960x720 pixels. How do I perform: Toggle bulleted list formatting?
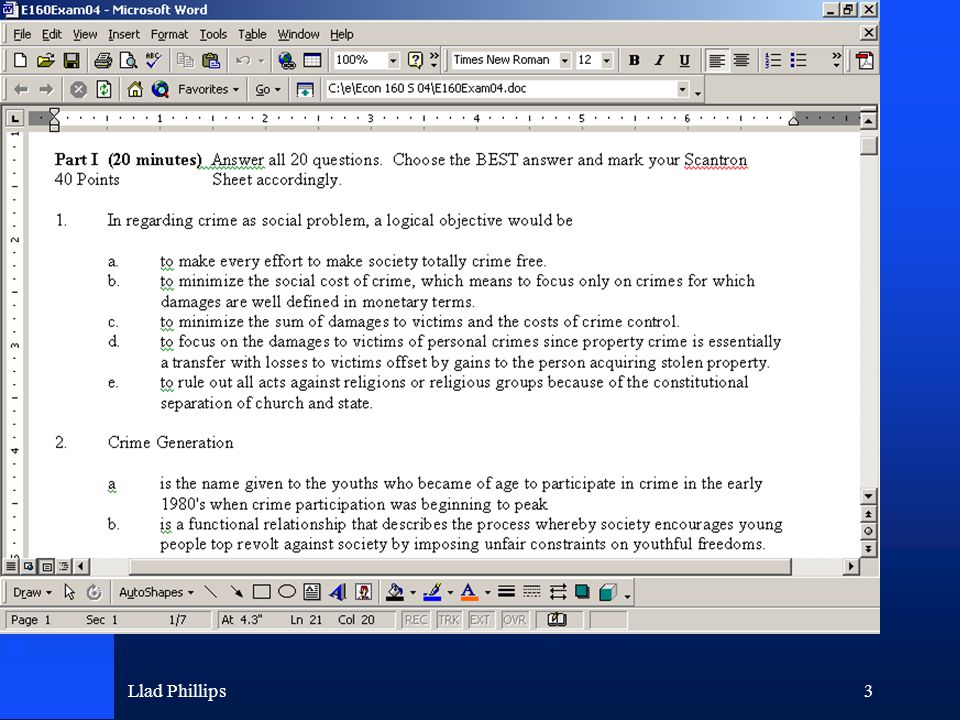(798, 60)
